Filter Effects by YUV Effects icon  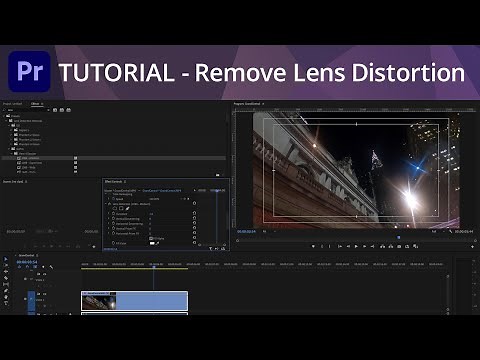pyautogui.click(x=69, y=110)
